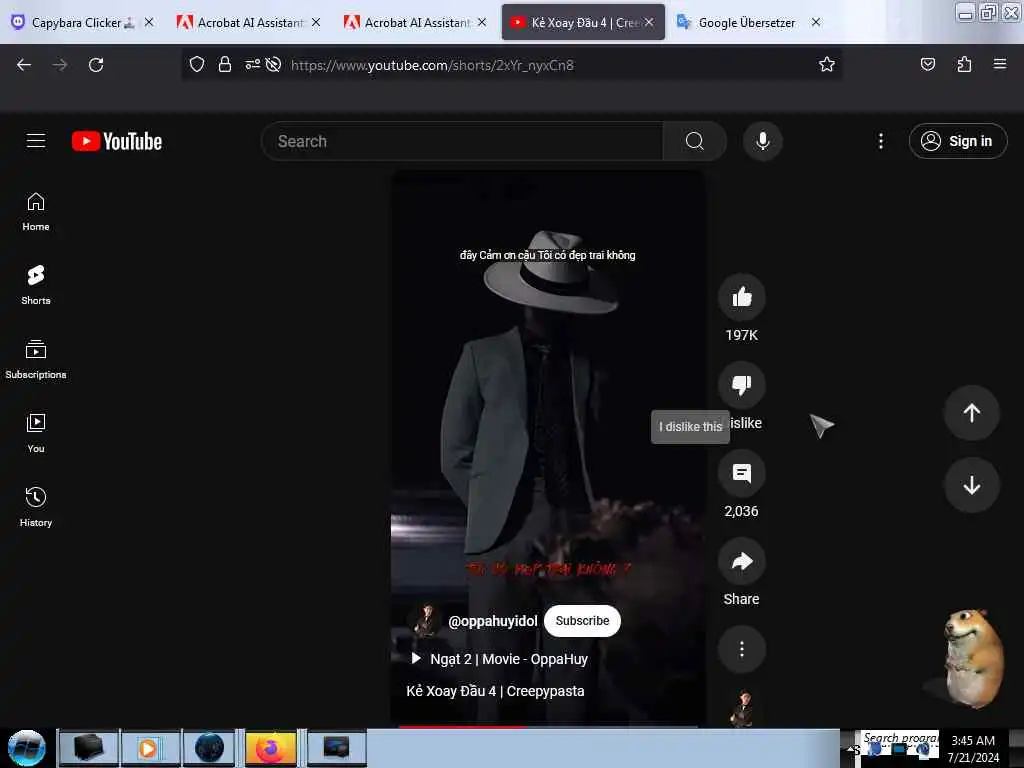Viewport: 1024px width, 768px height.
Task: Open Subscriptions in the sidebar
Action: click(x=36, y=359)
